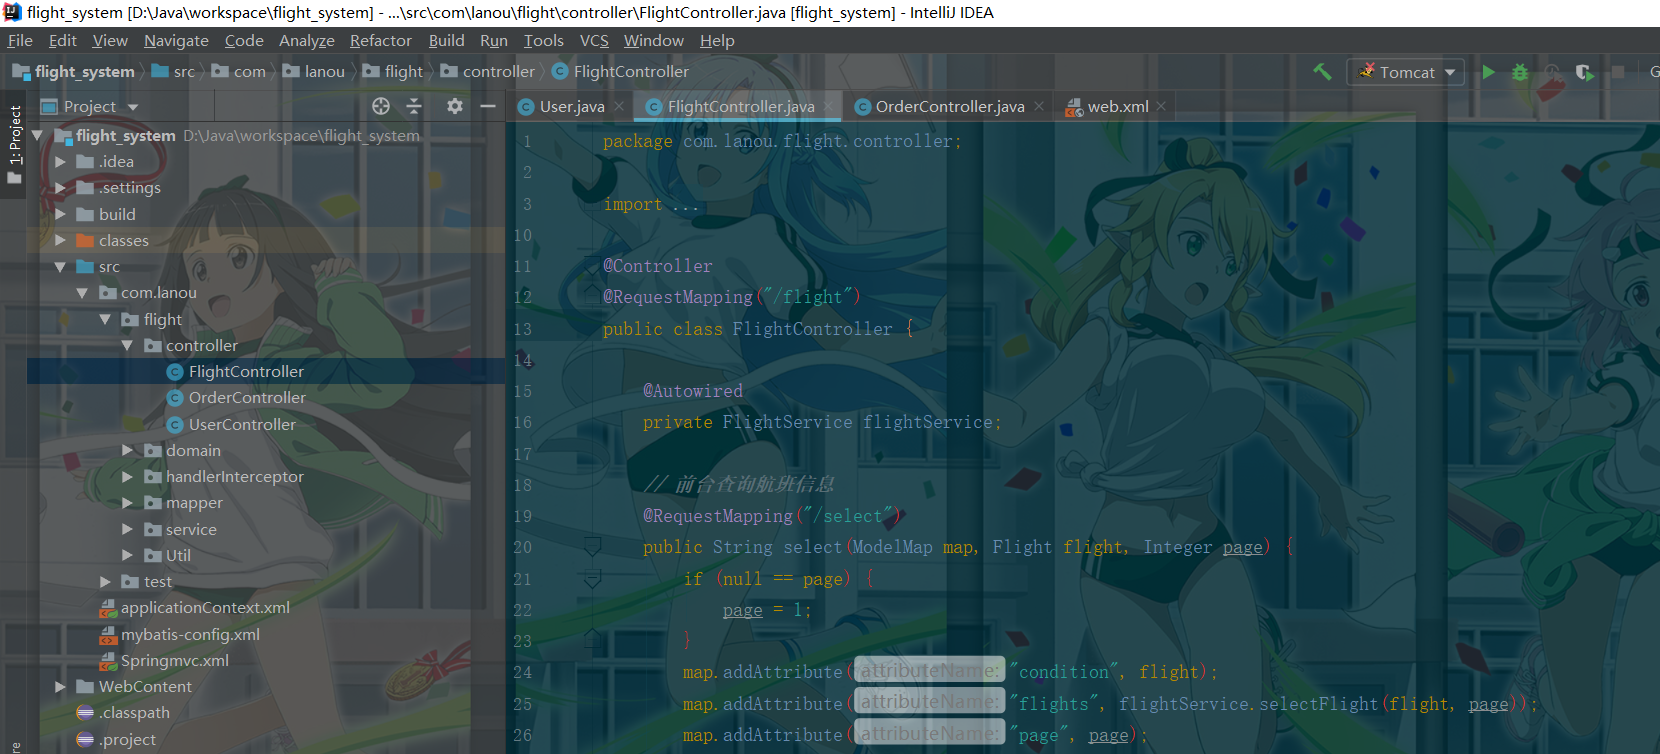Expand the build folder arrow

coord(61,214)
